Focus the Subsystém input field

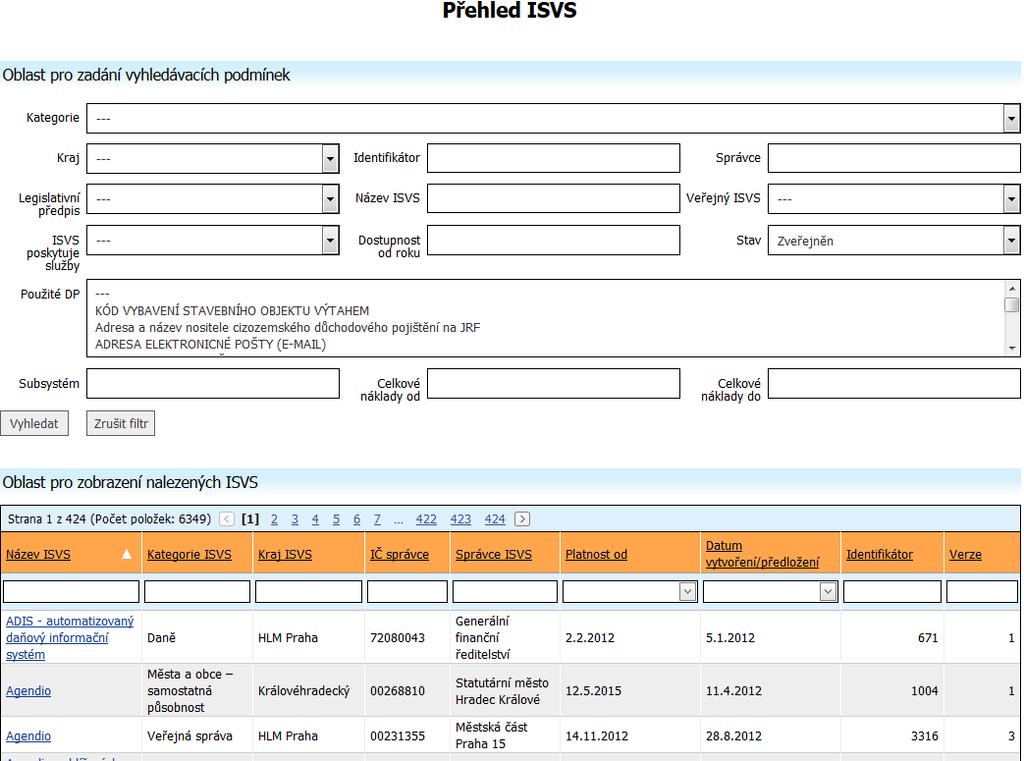(213, 383)
